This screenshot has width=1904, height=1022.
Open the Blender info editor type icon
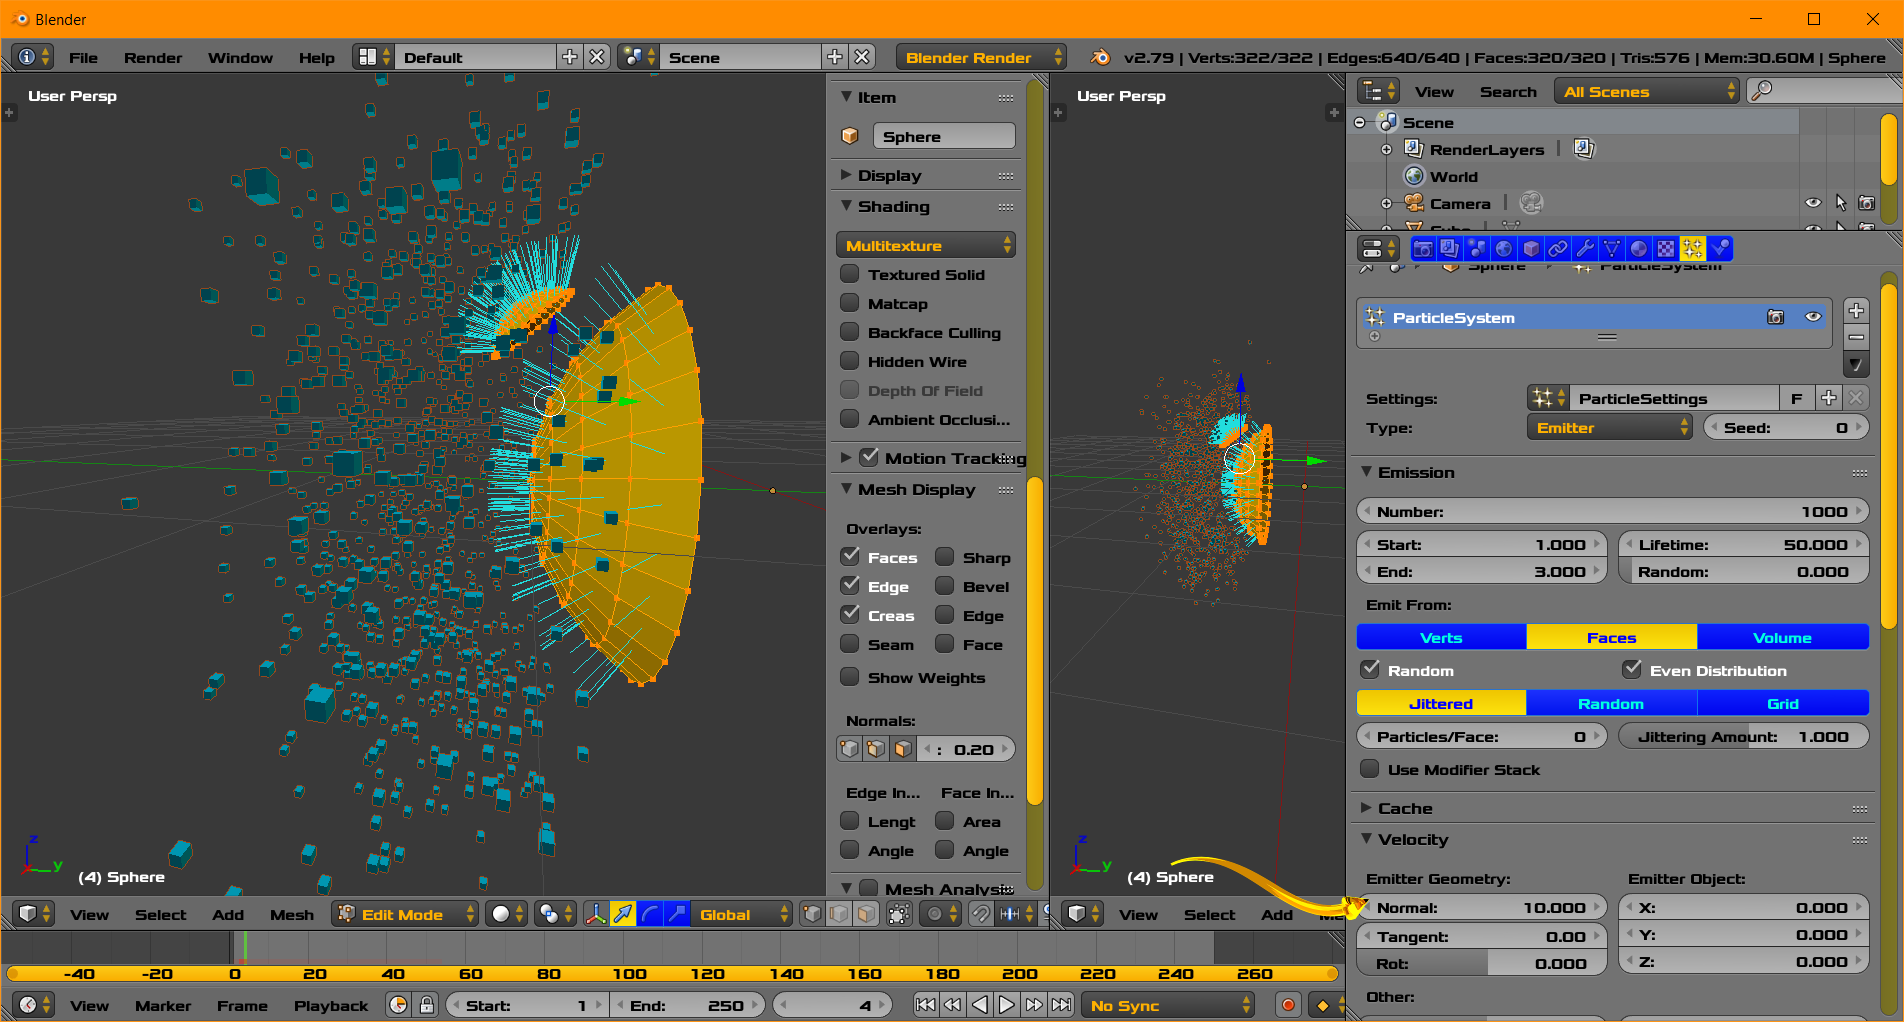point(33,57)
